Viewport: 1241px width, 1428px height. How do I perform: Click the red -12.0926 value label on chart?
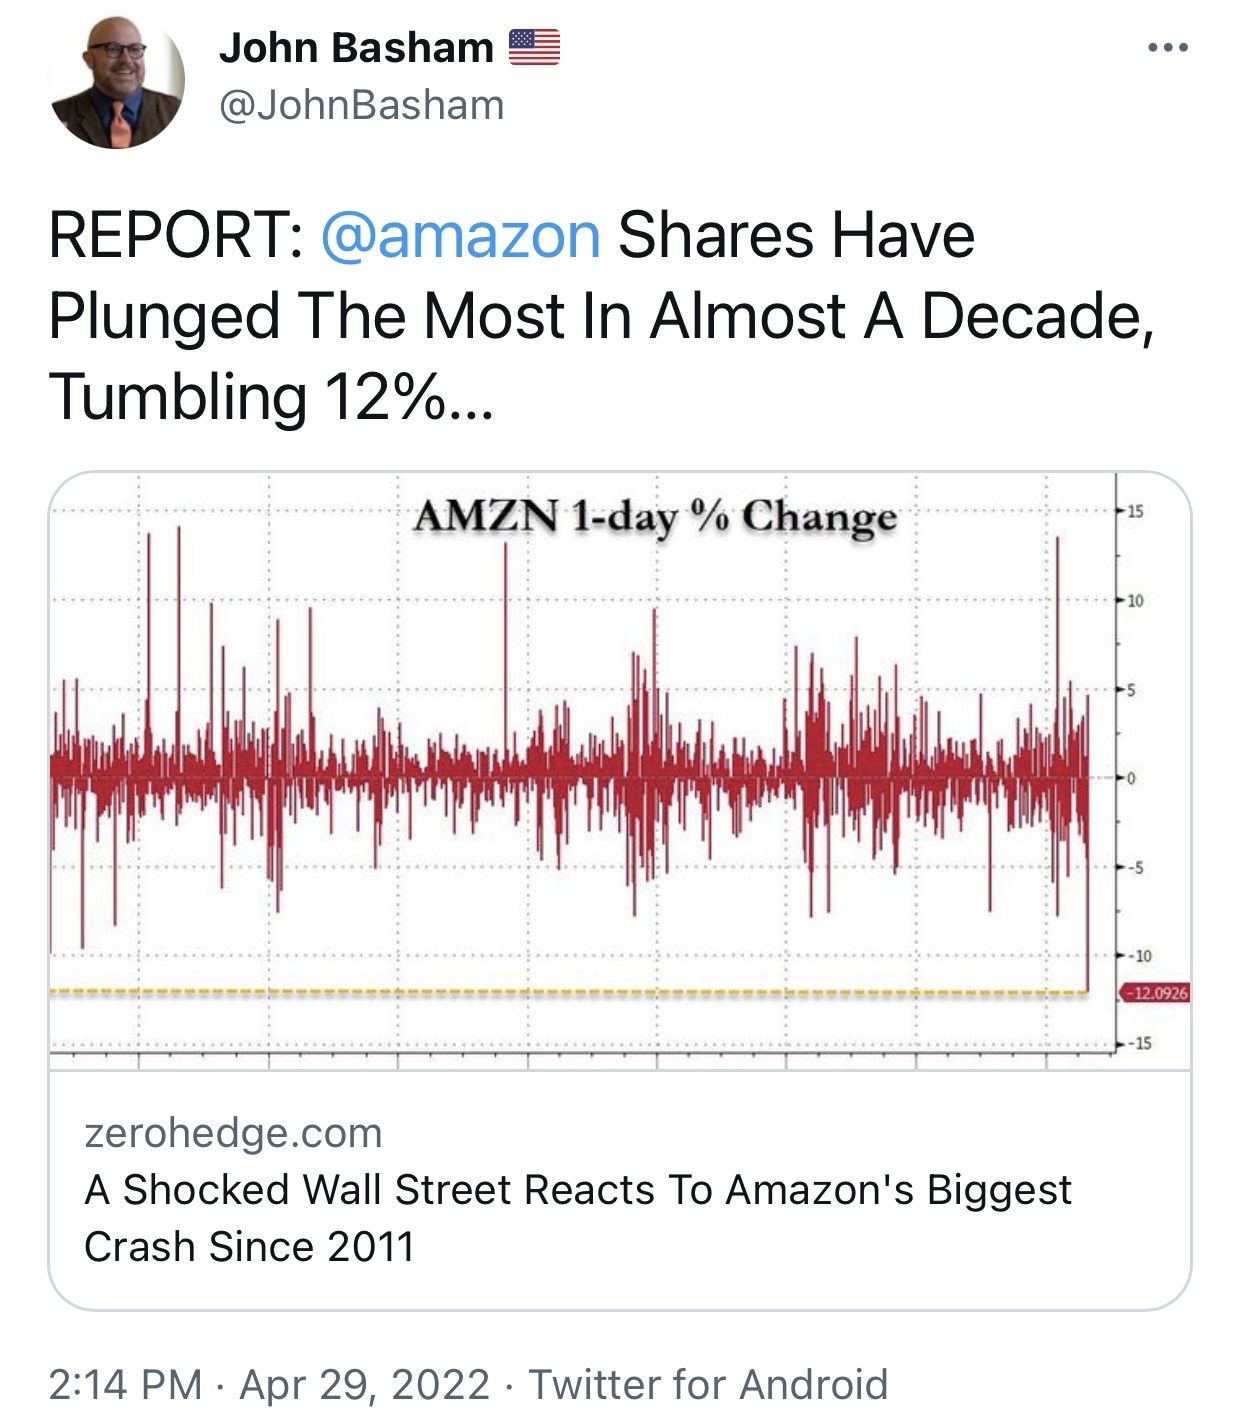click(1155, 993)
